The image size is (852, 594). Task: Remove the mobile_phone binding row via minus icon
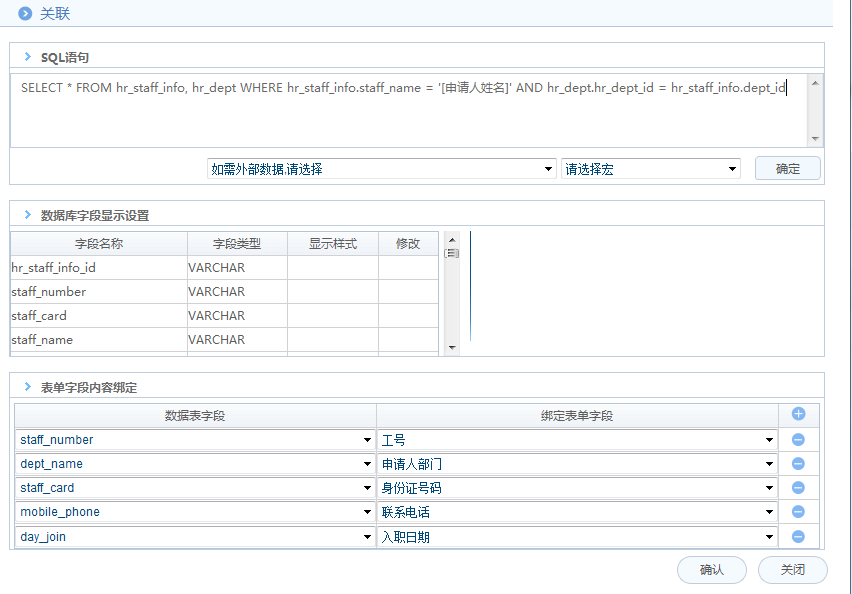click(798, 512)
